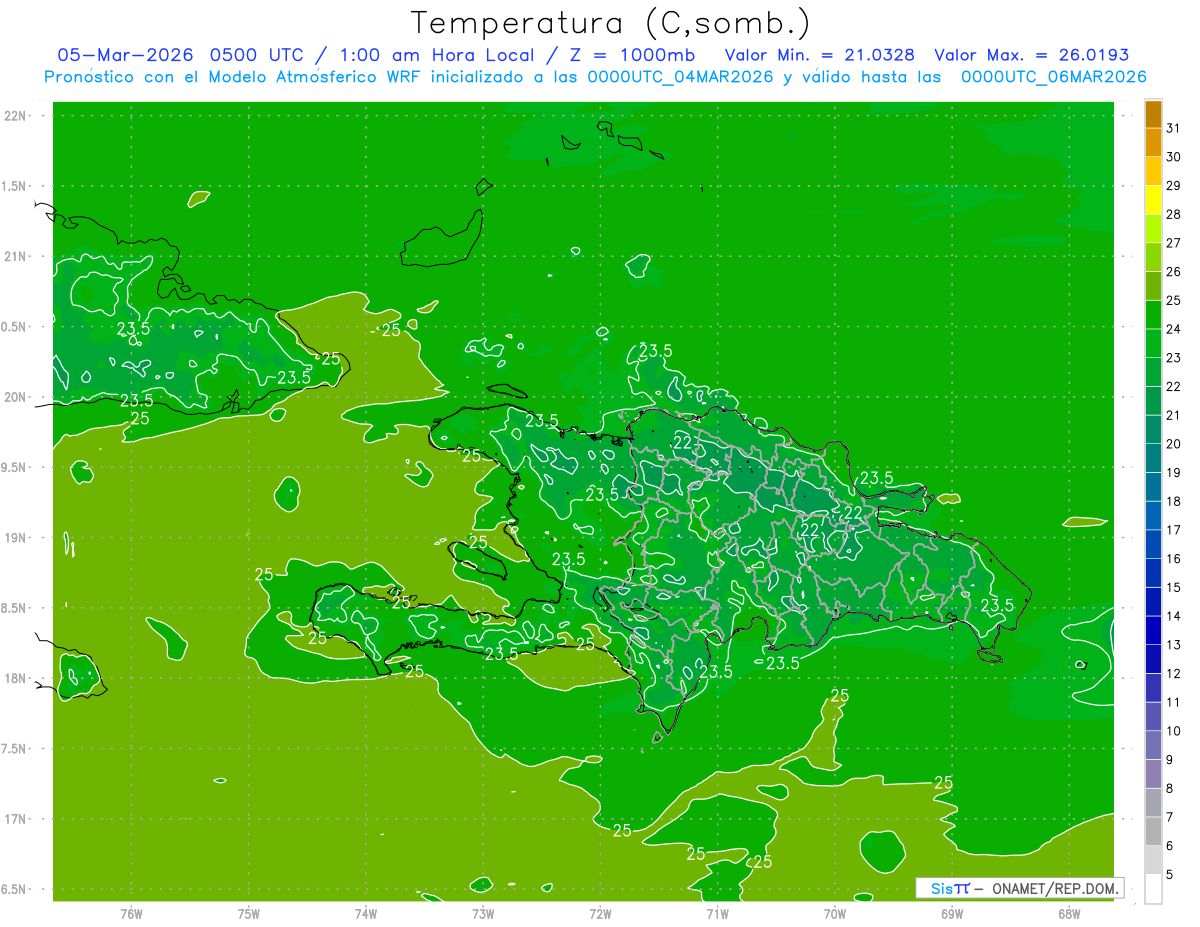
Task: Click the '17N' latitude axis label
Action: click(14, 819)
